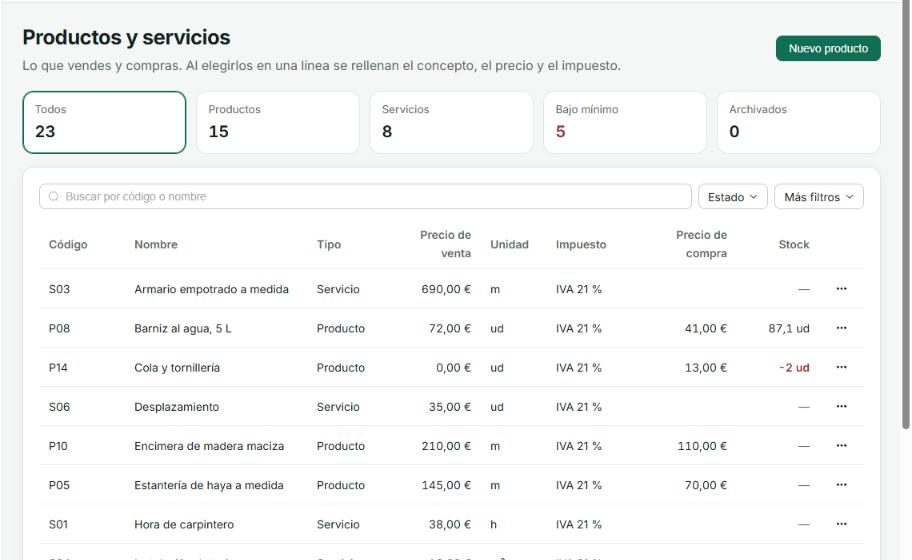The image size is (912, 560).
Task: Click the Tipo column header
Action: coord(329,244)
